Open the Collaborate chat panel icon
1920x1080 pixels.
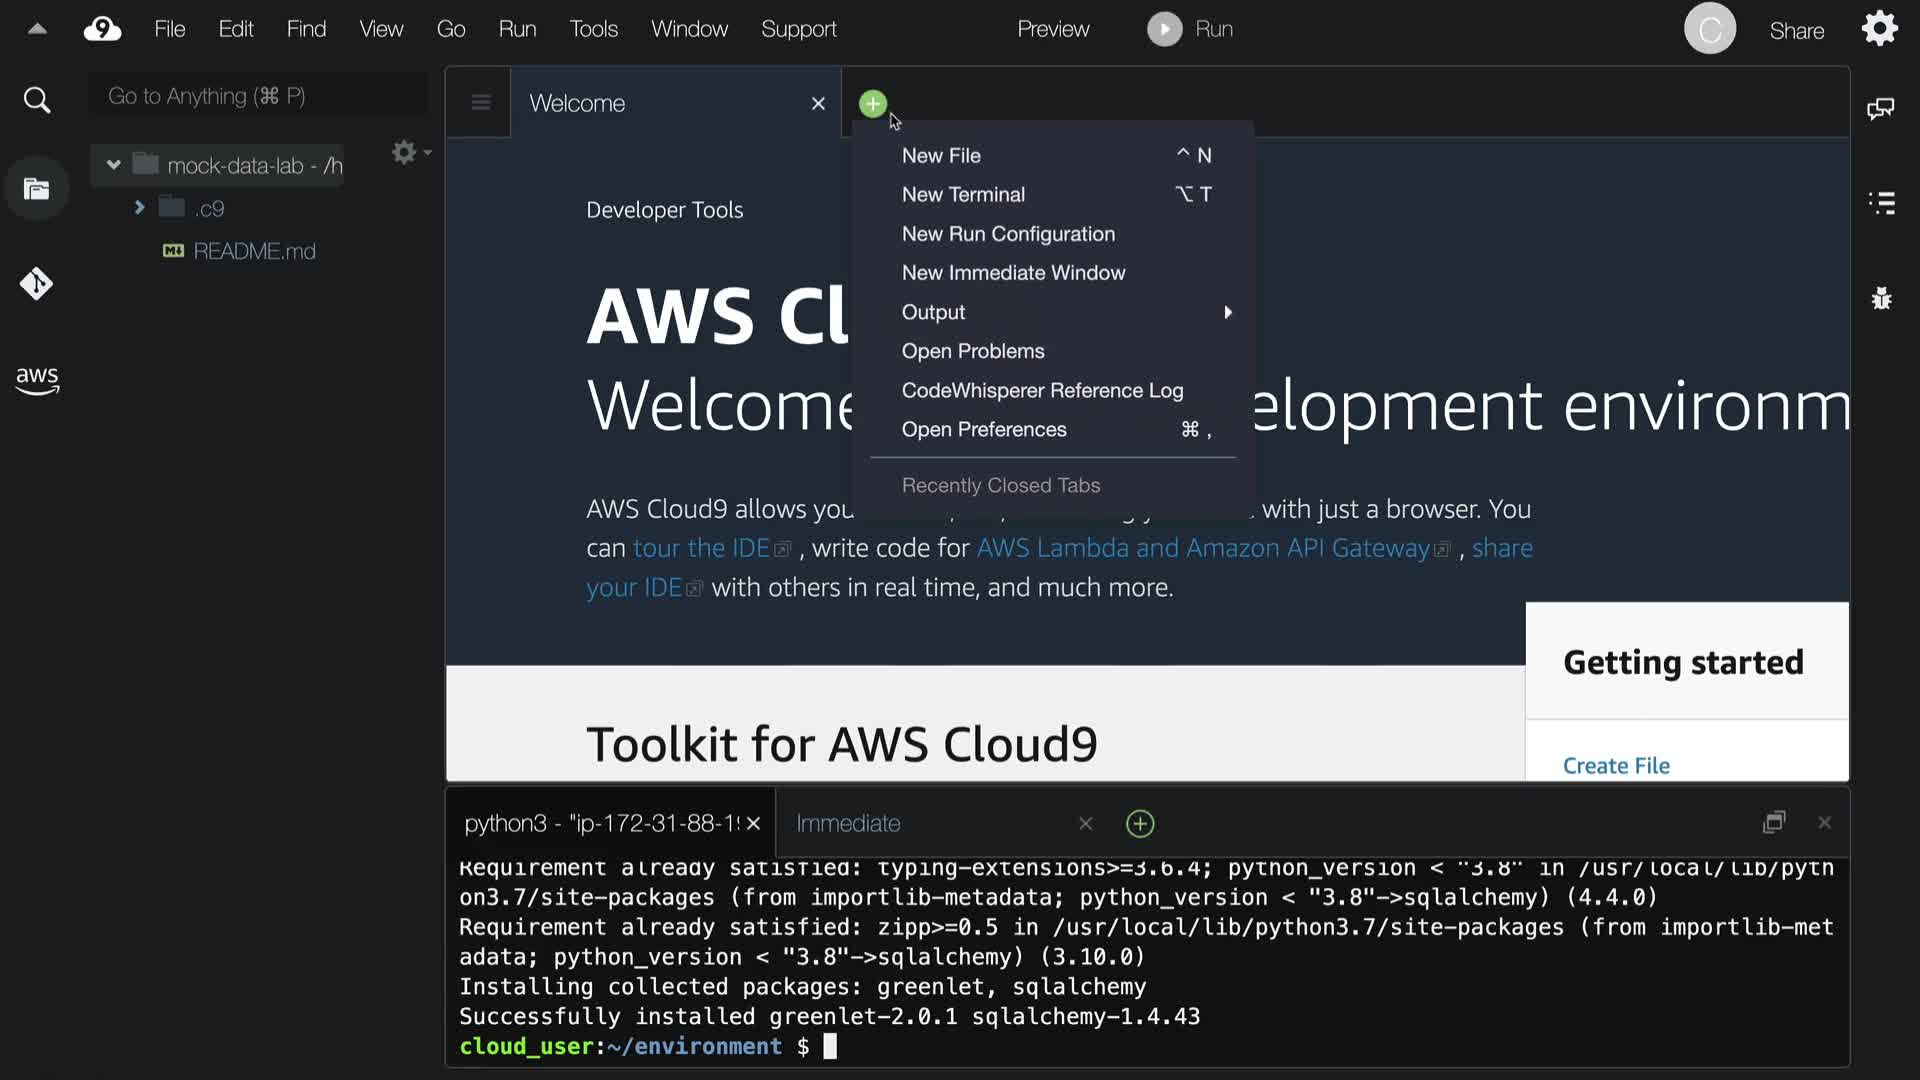tap(1881, 108)
